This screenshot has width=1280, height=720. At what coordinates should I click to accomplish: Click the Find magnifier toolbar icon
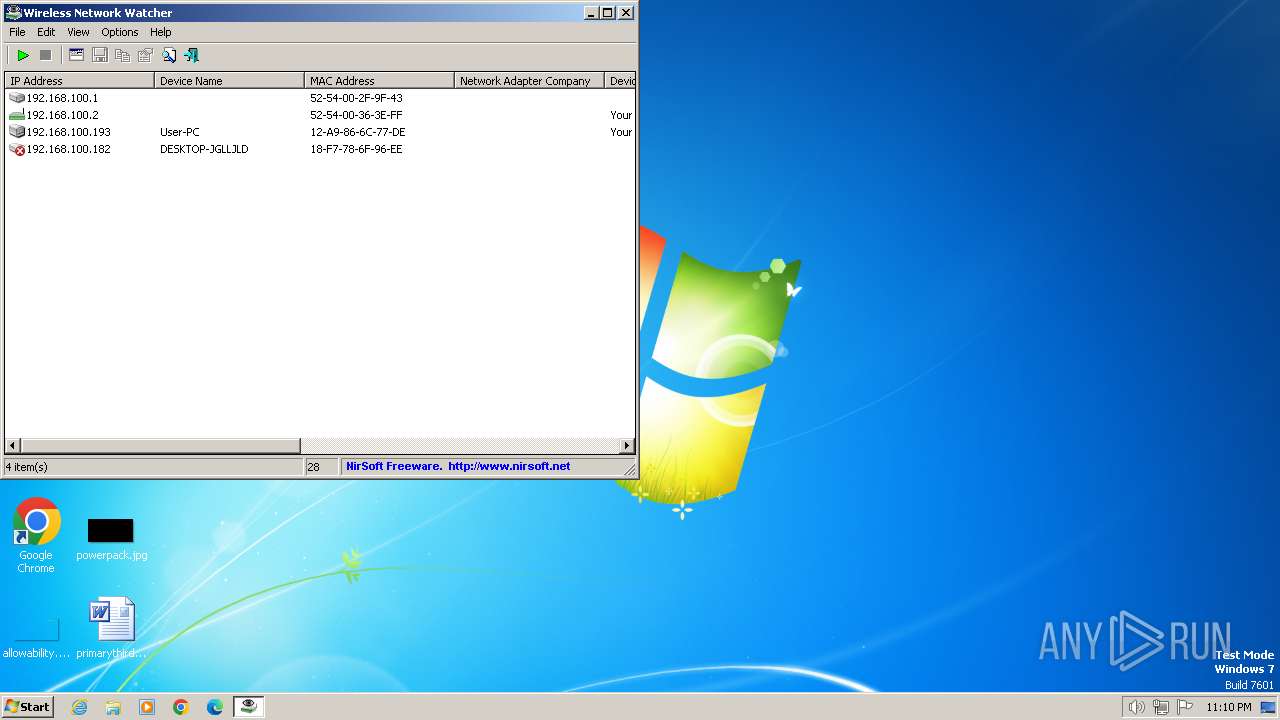[x=169, y=55]
